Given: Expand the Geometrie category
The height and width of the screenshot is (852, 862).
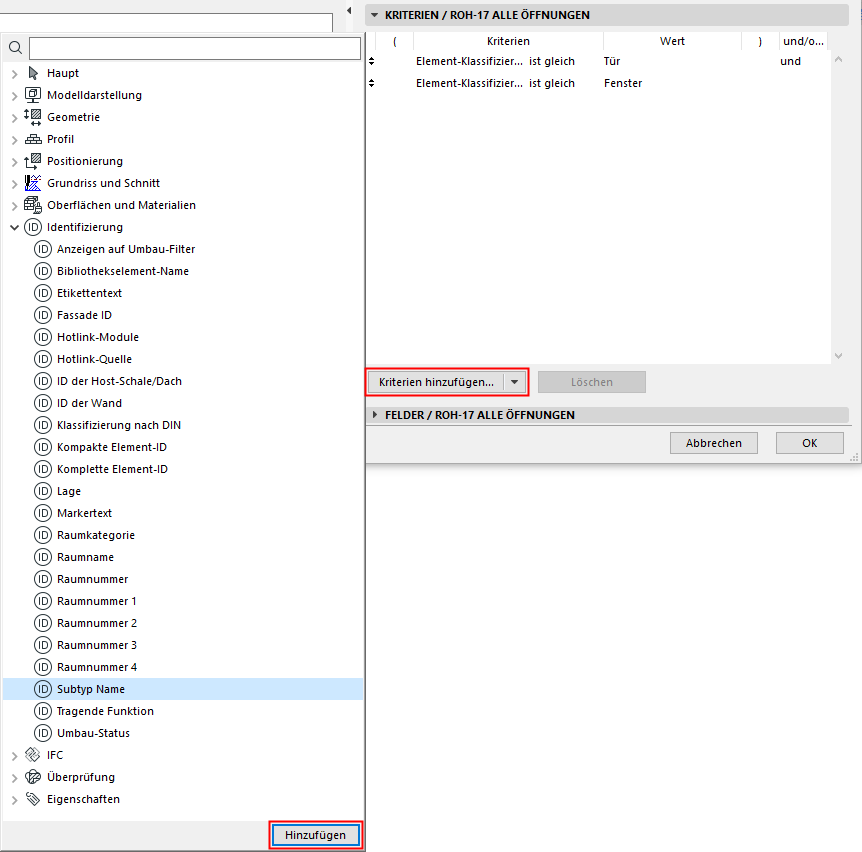Looking at the screenshot, I should [15, 118].
